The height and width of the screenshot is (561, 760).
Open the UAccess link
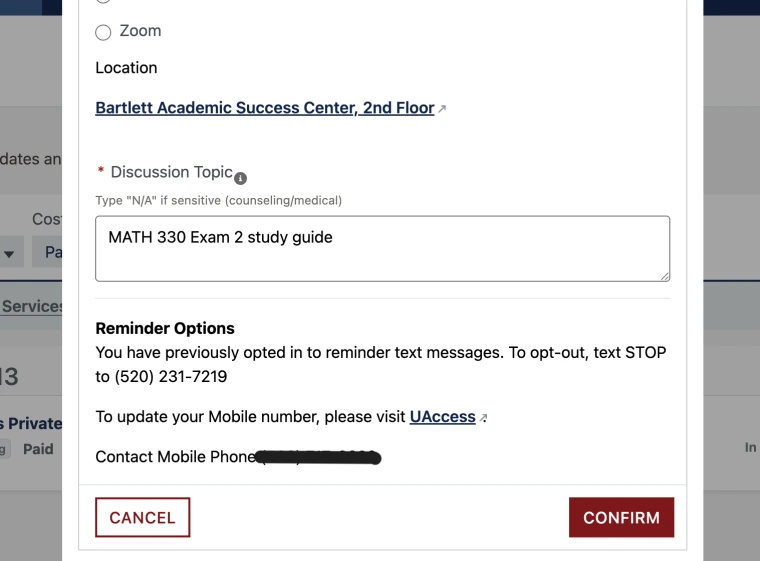pyautogui.click(x=442, y=417)
